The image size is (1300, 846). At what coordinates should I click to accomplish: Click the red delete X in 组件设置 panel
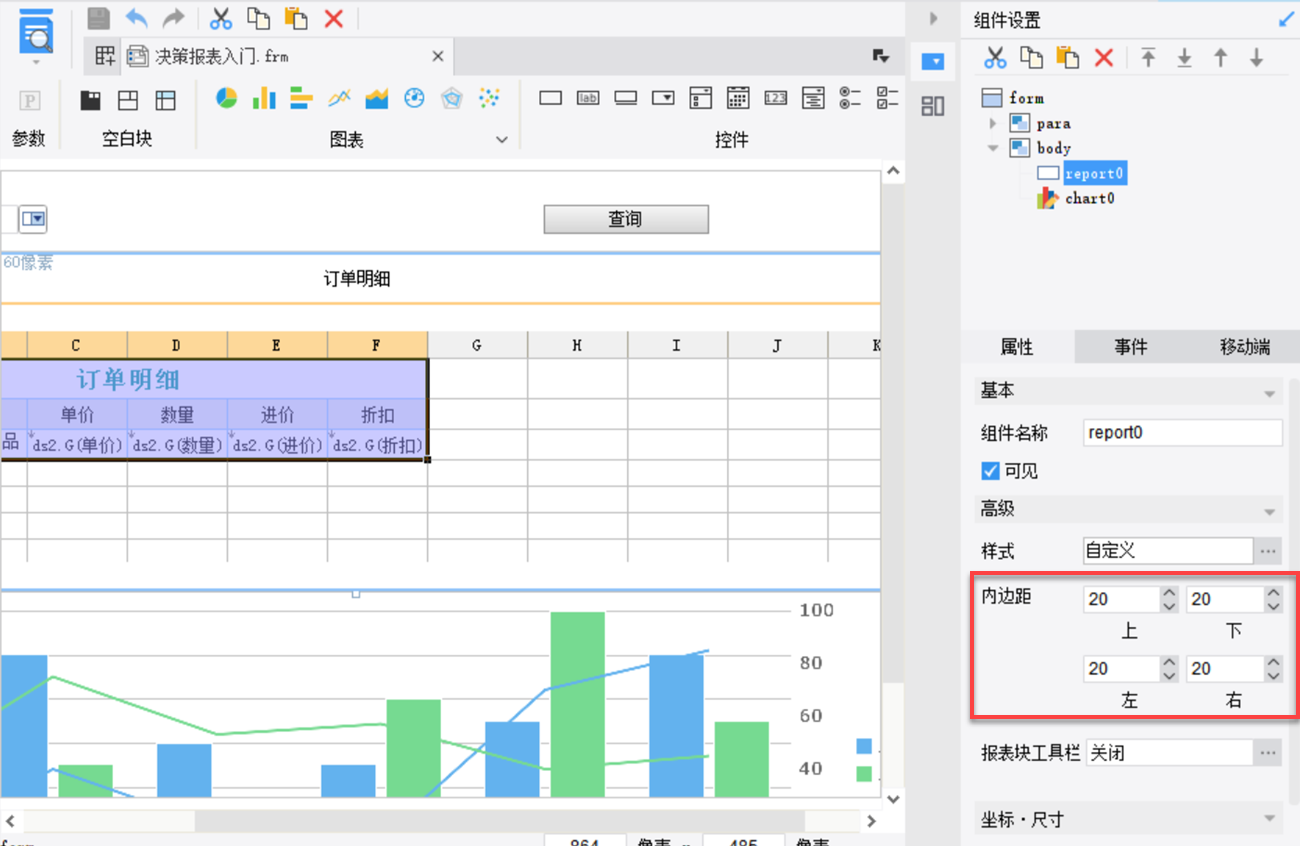tap(1104, 58)
